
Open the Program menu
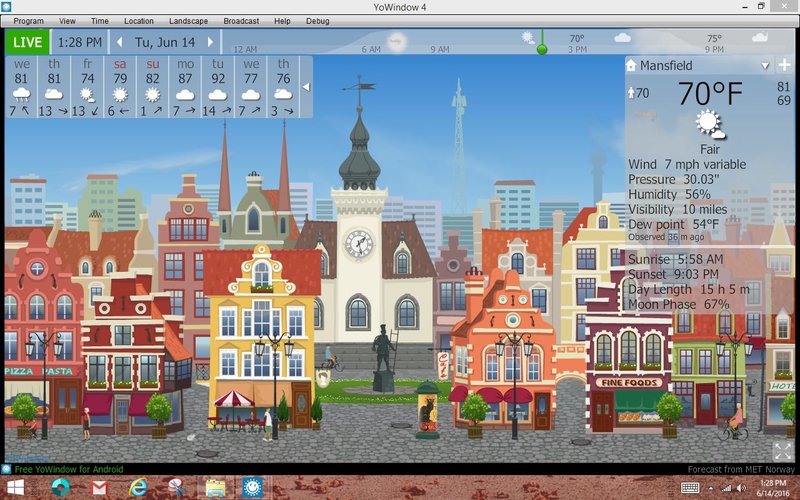pos(28,21)
